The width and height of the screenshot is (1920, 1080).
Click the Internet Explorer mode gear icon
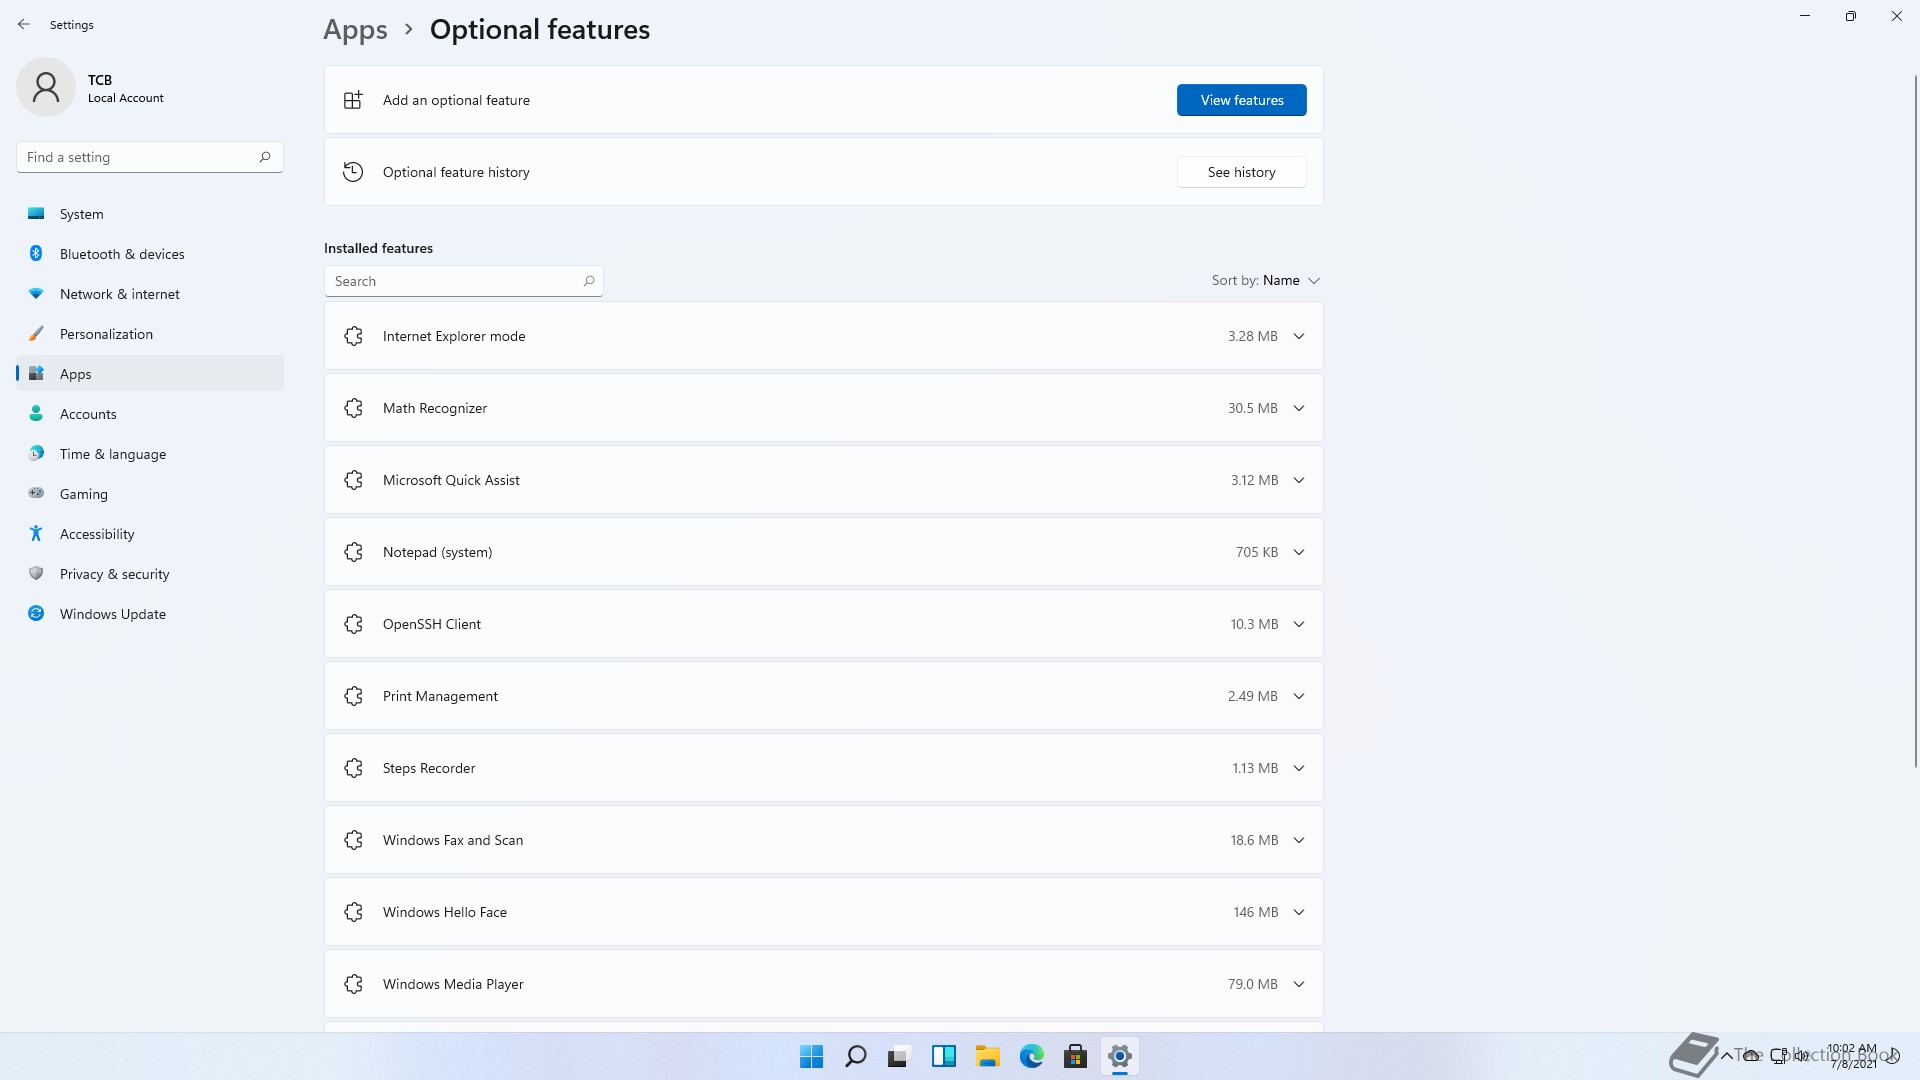coord(353,336)
